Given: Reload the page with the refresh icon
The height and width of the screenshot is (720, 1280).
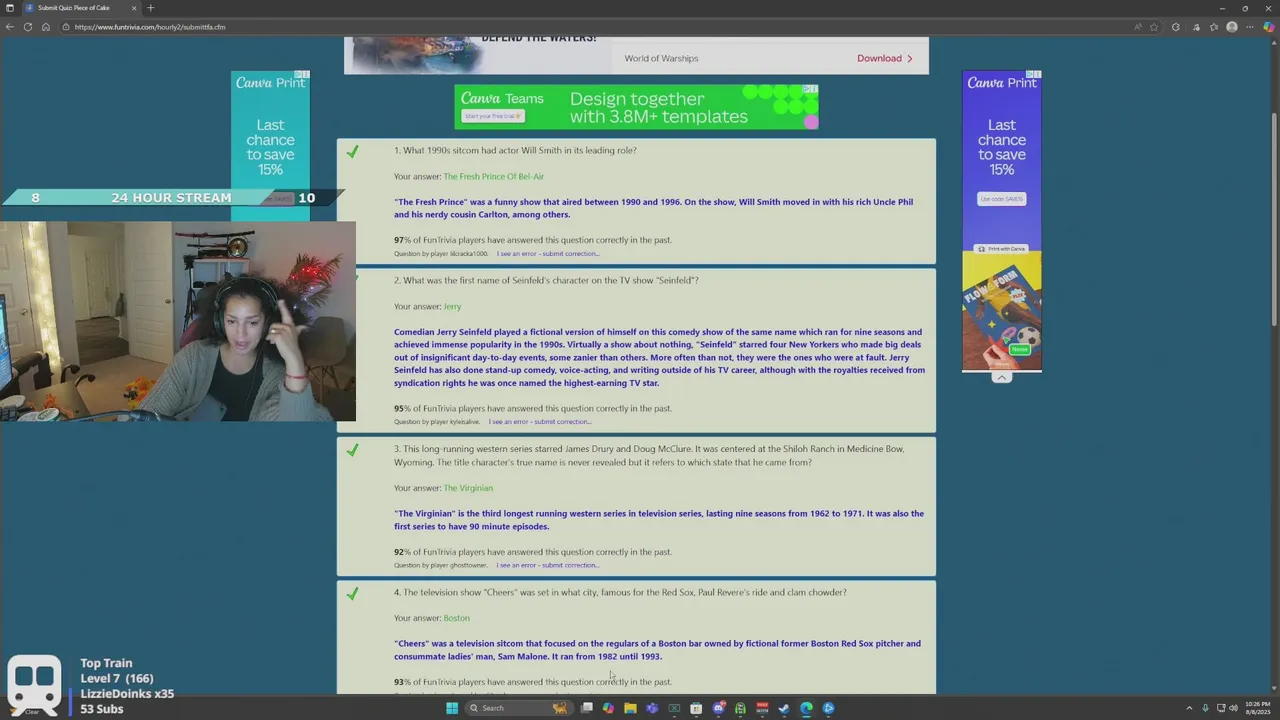Looking at the screenshot, I should coord(28,27).
